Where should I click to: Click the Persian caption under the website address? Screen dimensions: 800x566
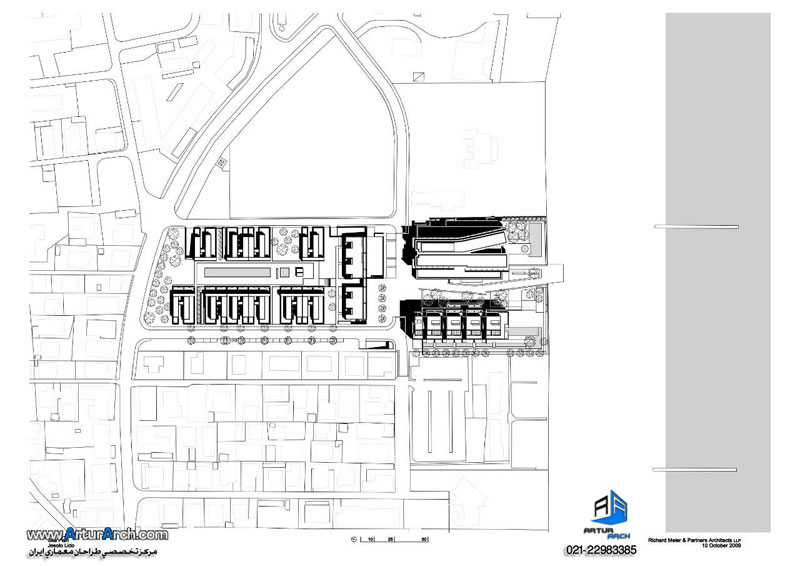pos(92,553)
